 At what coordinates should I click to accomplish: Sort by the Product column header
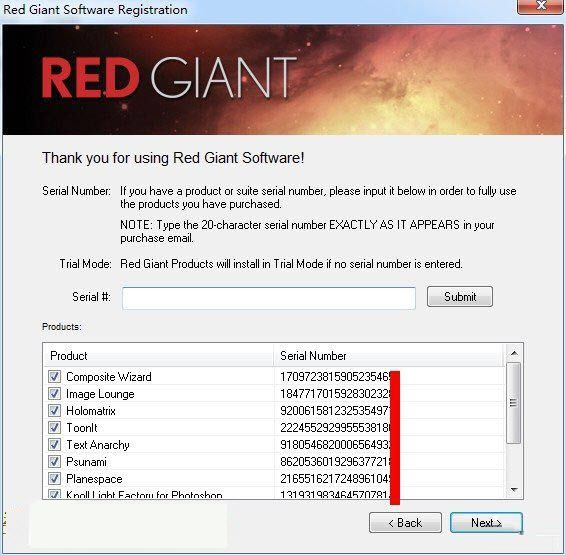tap(158, 356)
